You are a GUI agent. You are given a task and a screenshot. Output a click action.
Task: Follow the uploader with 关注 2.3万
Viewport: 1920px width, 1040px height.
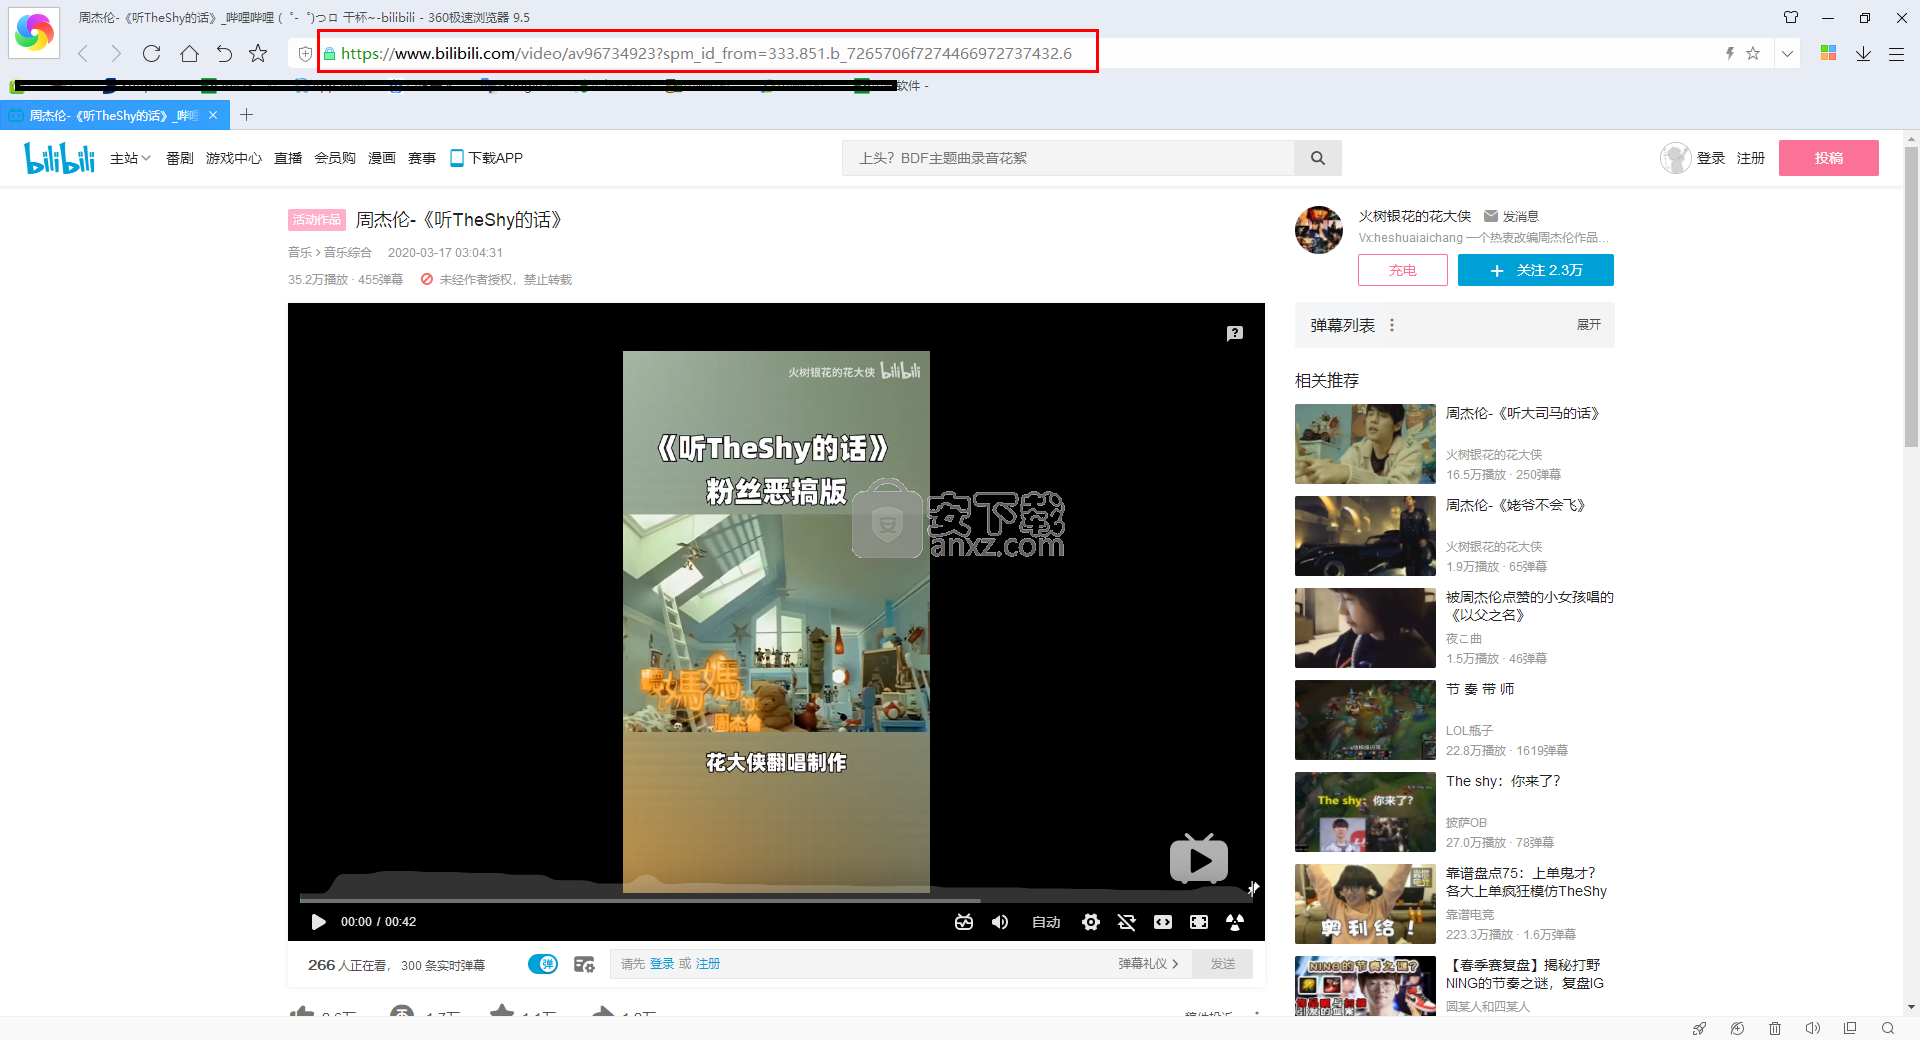point(1536,270)
